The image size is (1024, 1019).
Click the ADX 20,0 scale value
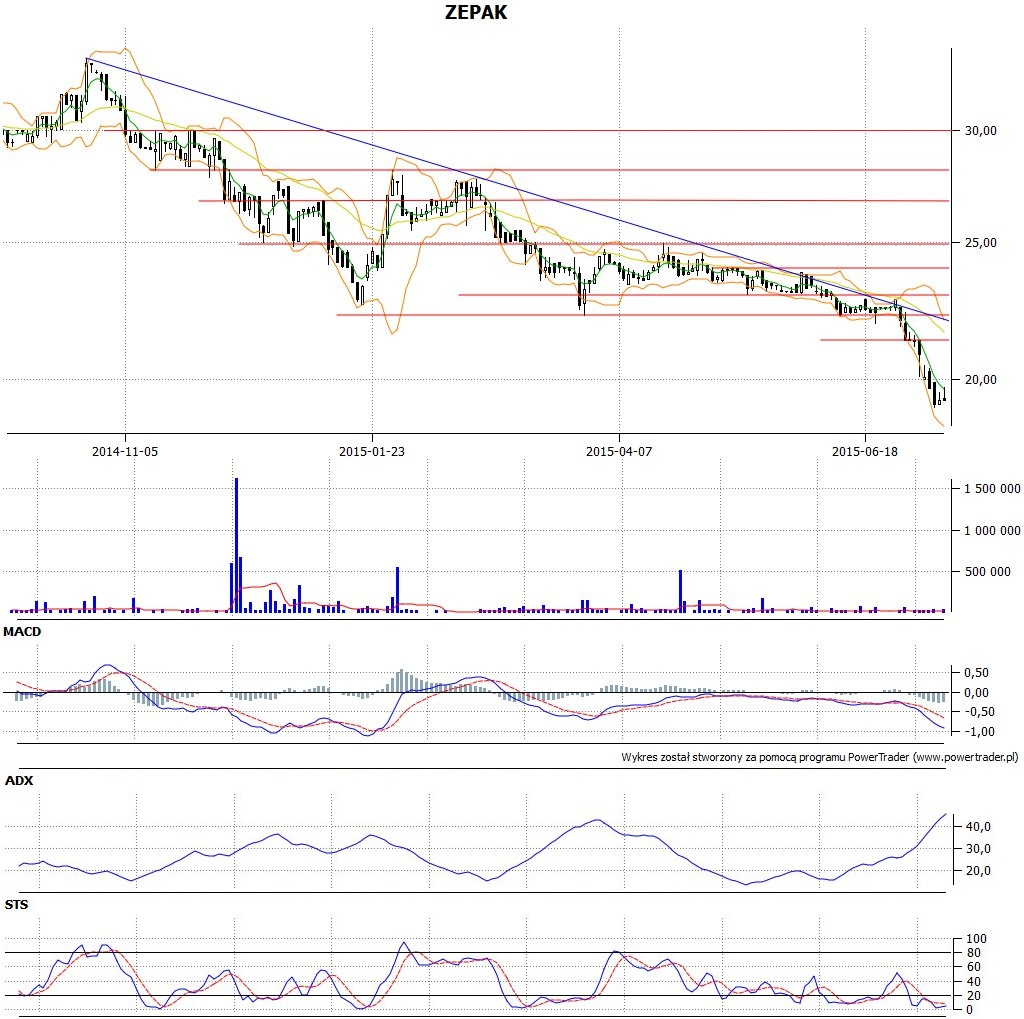point(978,871)
